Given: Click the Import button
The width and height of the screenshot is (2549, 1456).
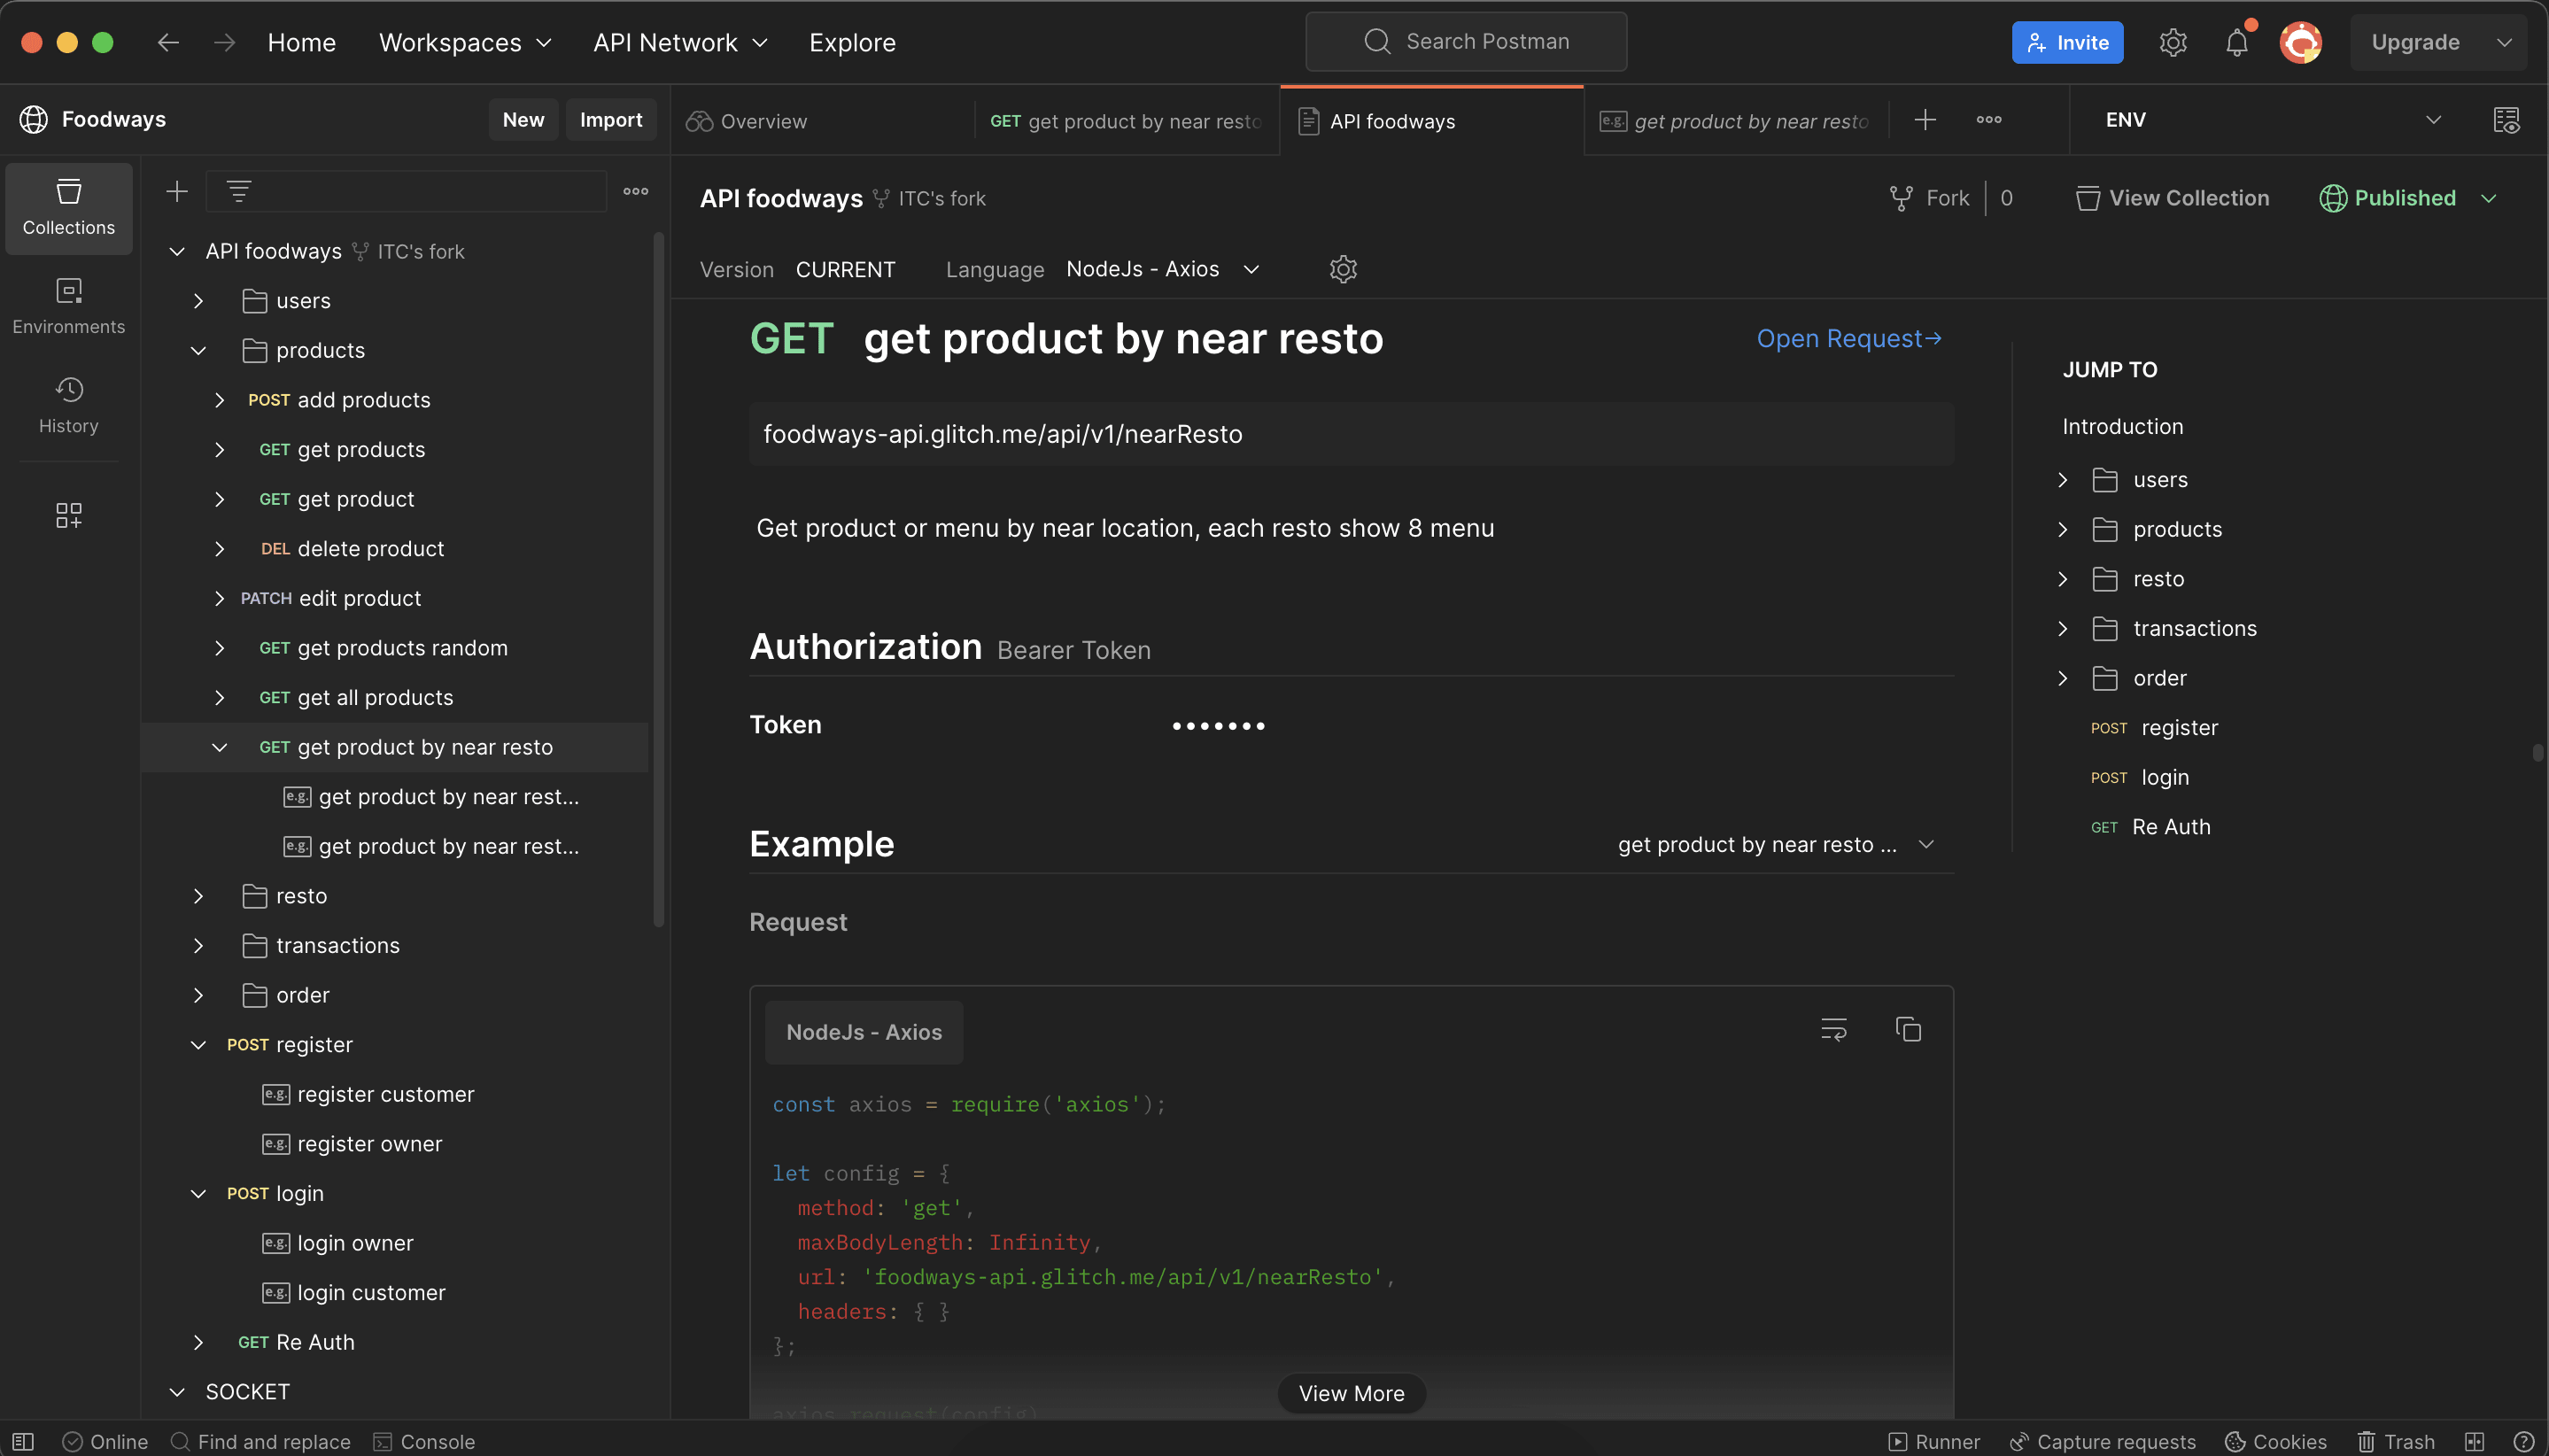Looking at the screenshot, I should [611, 119].
